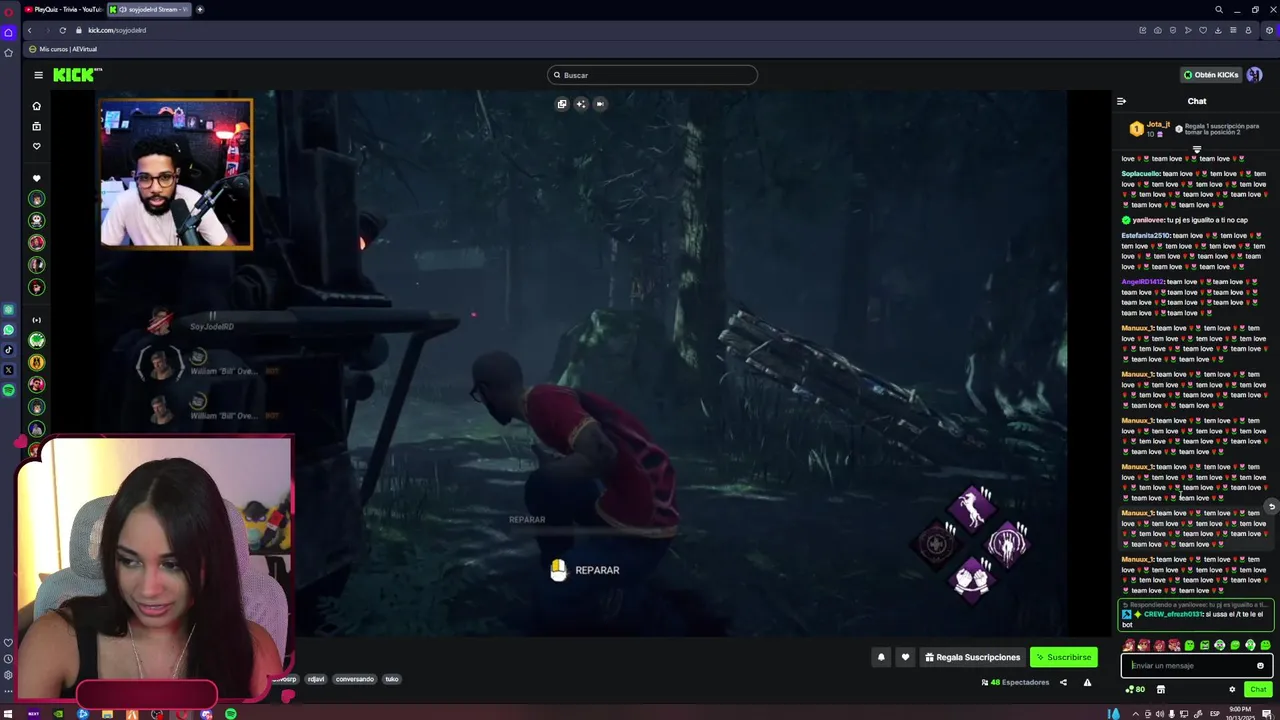Open the pentagon Aria icon in the Opera sidebar

9,52
